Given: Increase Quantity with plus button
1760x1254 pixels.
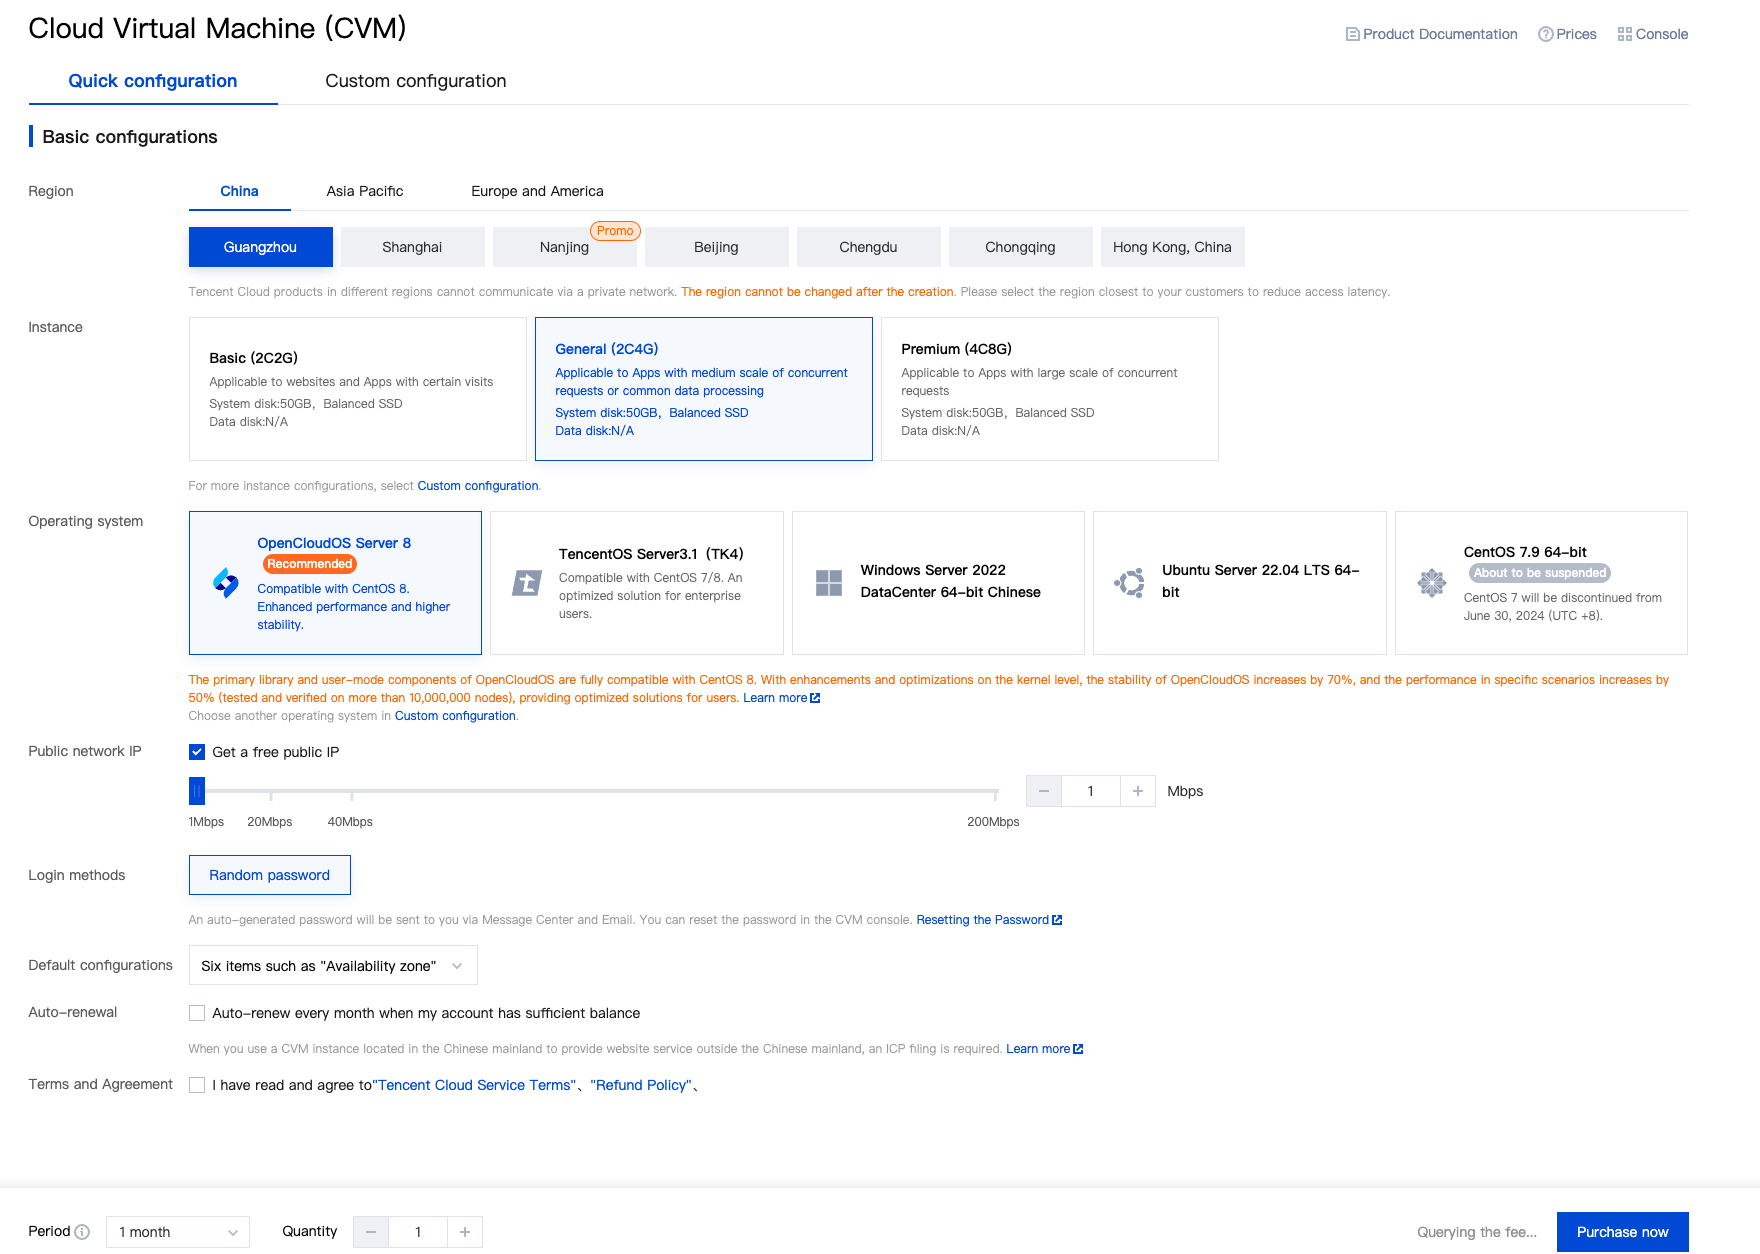Looking at the screenshot, I should click(x=465, y=1232).
